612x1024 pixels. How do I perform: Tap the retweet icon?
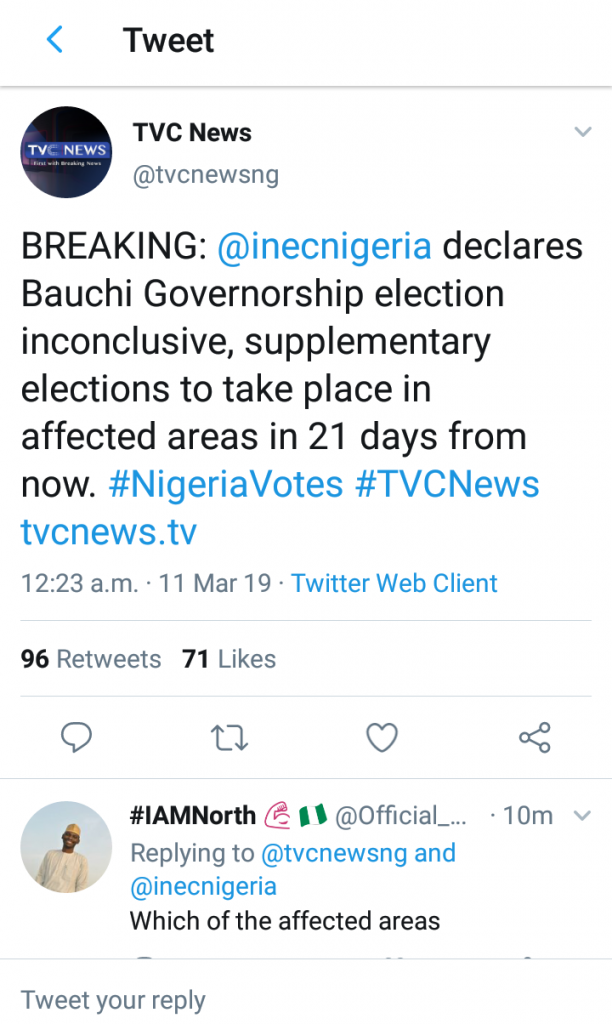point(230,738)
